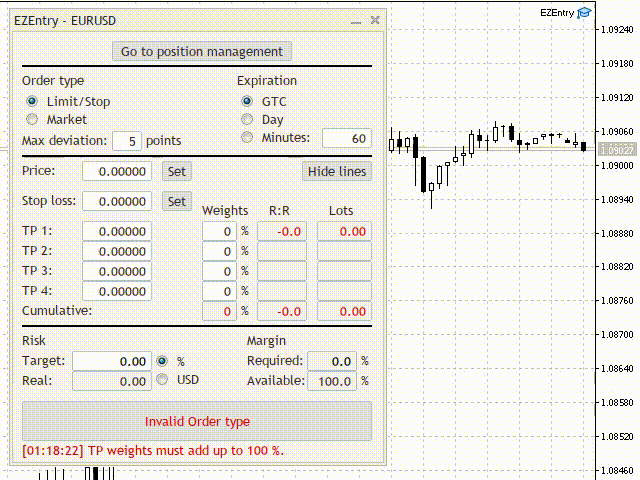The image size is (640, 480).
Task: Click the TP 4 weight field
Action: tap(219, 291)
